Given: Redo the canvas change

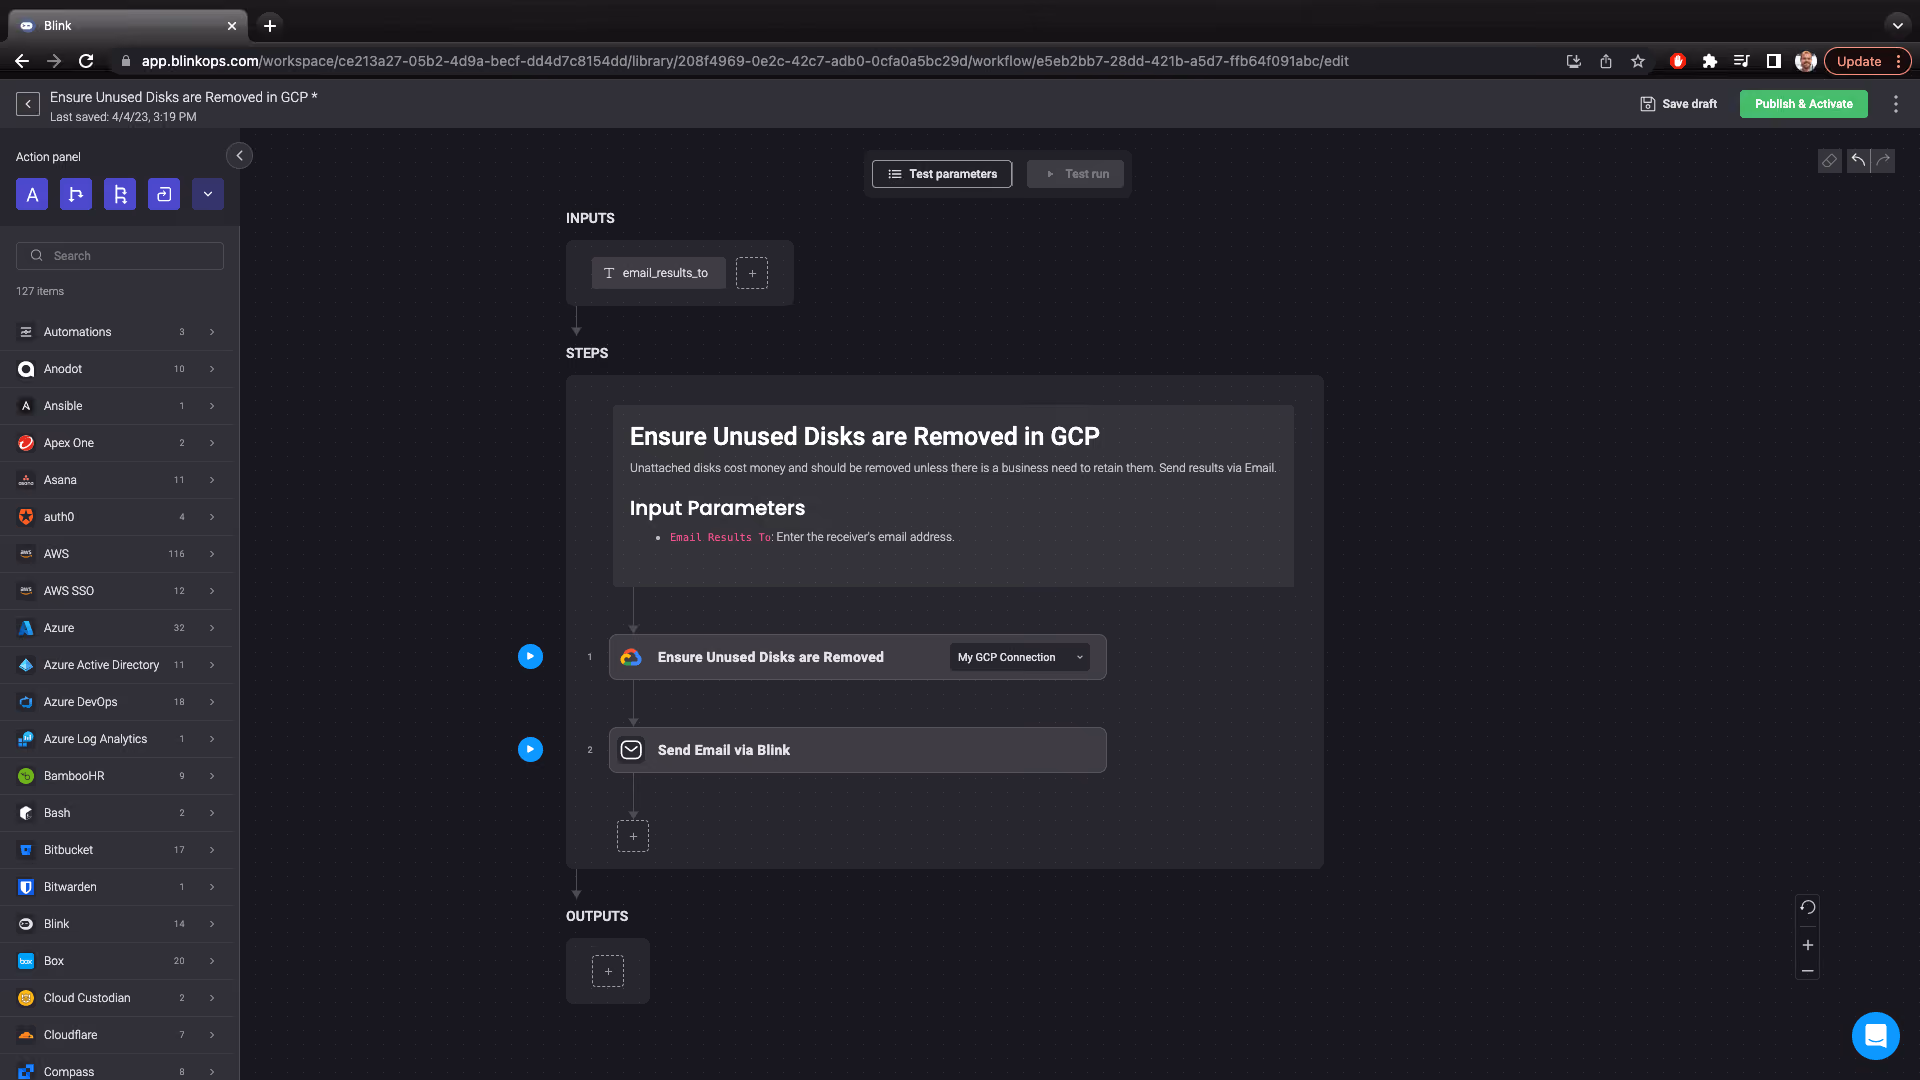Looking at the screenshot, I should [1883, 161].
